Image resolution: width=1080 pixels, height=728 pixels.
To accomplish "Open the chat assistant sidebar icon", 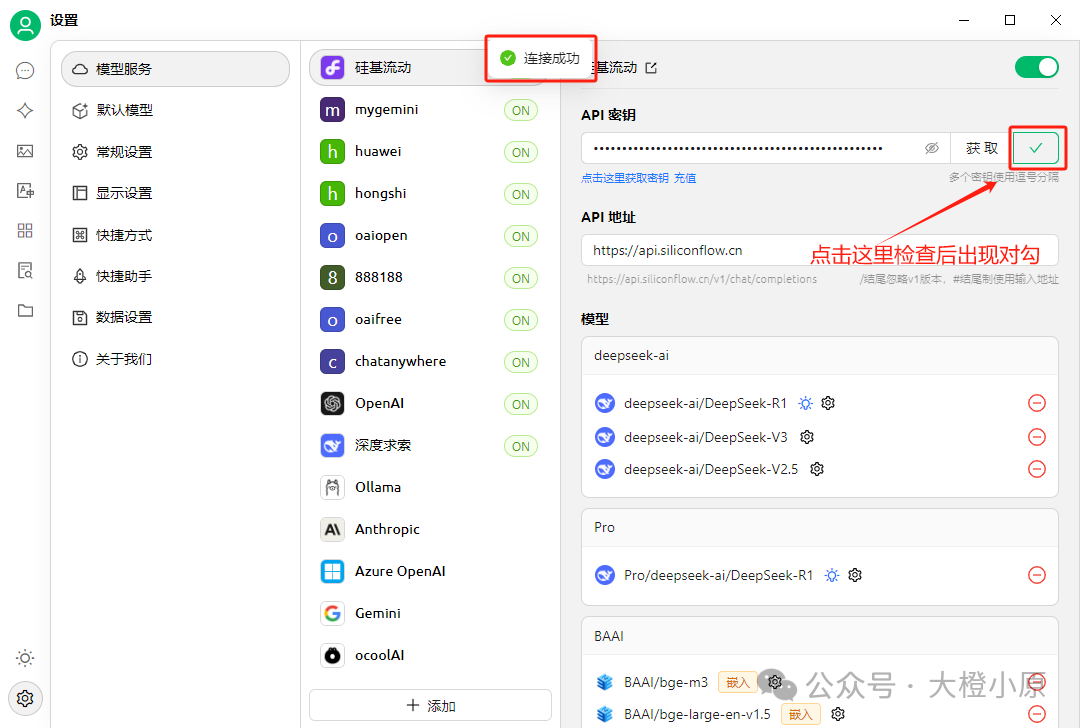I will tap(25, 70).
